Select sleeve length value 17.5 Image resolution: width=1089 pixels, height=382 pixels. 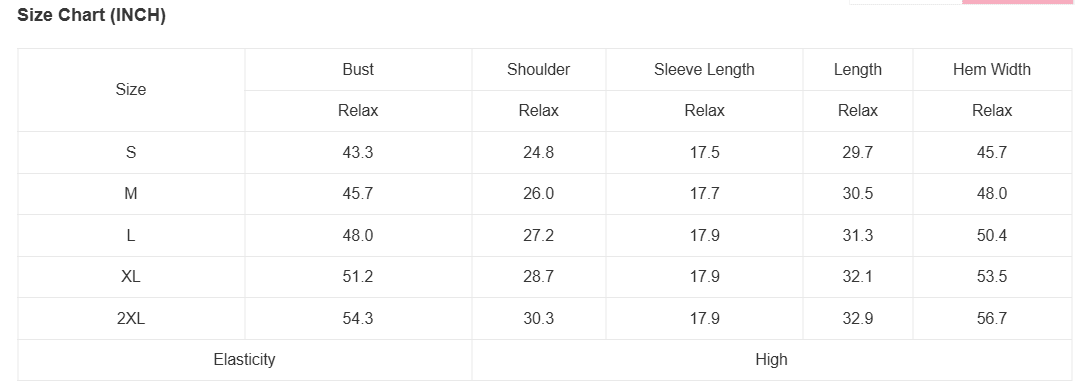coord(704,152)
